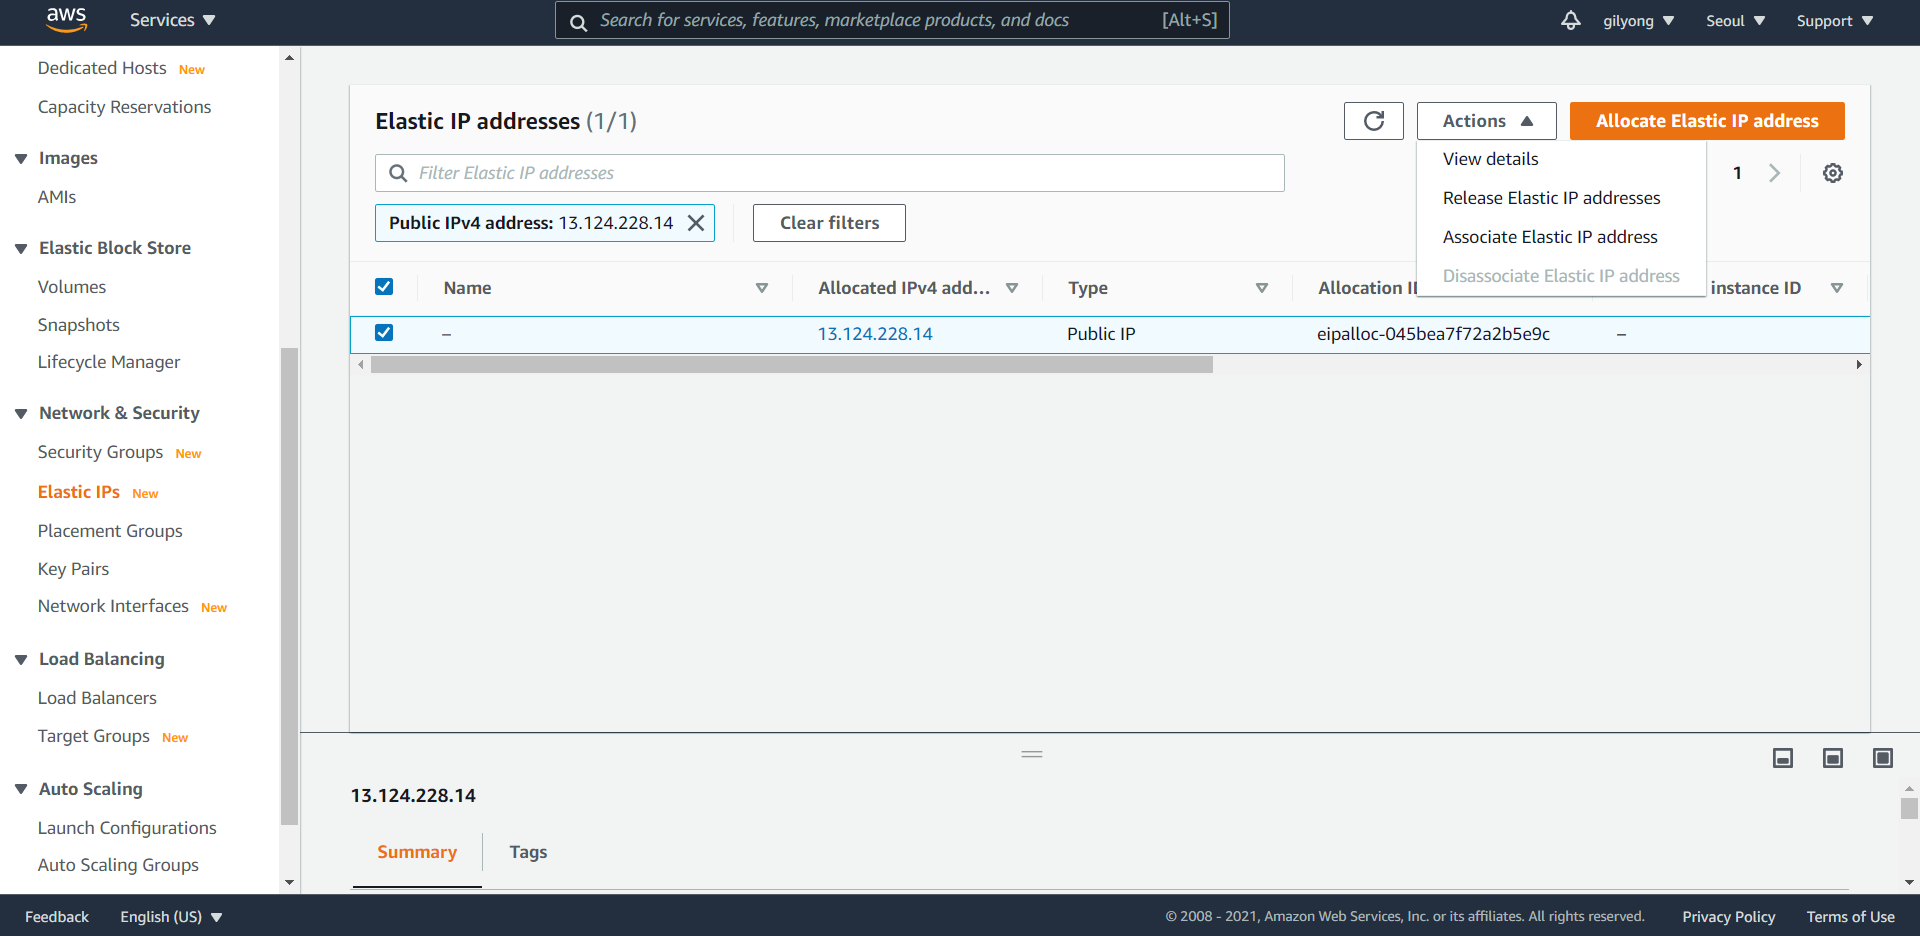Collapse the Network & Security section
Viewport: 1920px width, 936px height.
click(21, 414)
